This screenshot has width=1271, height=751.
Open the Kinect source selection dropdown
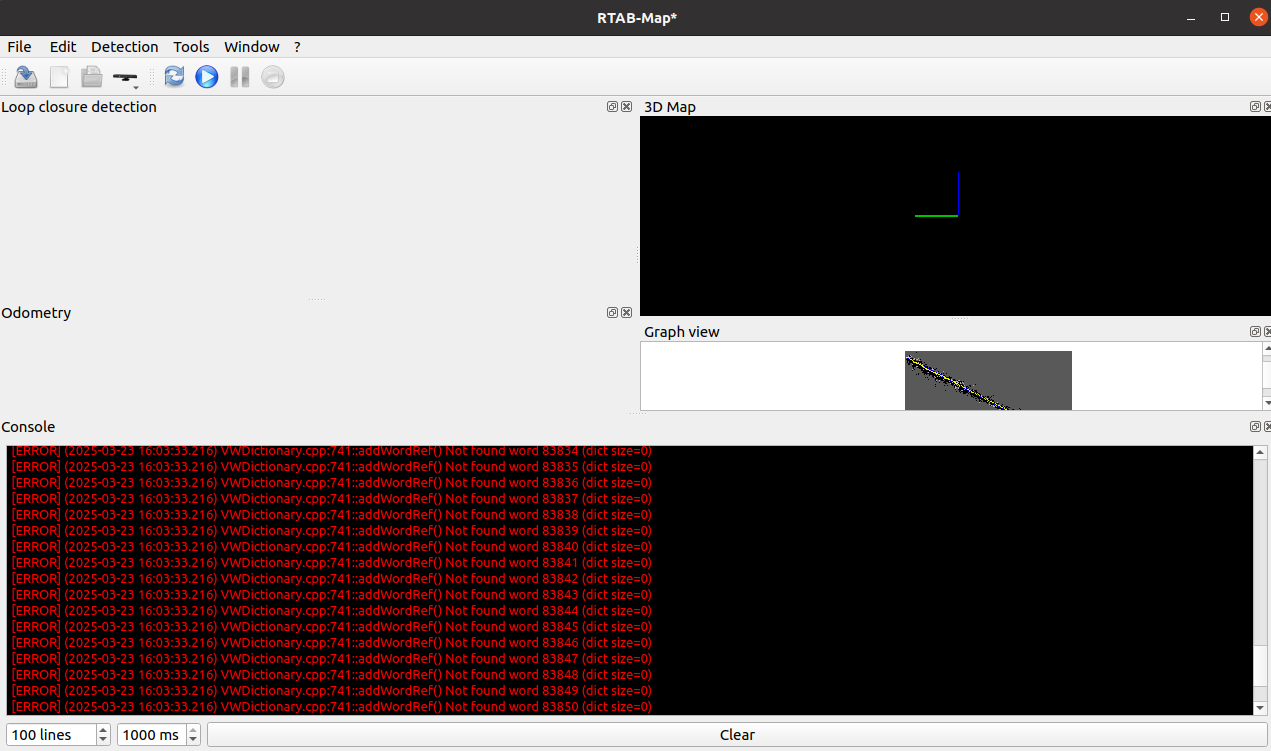click(126, 78)
